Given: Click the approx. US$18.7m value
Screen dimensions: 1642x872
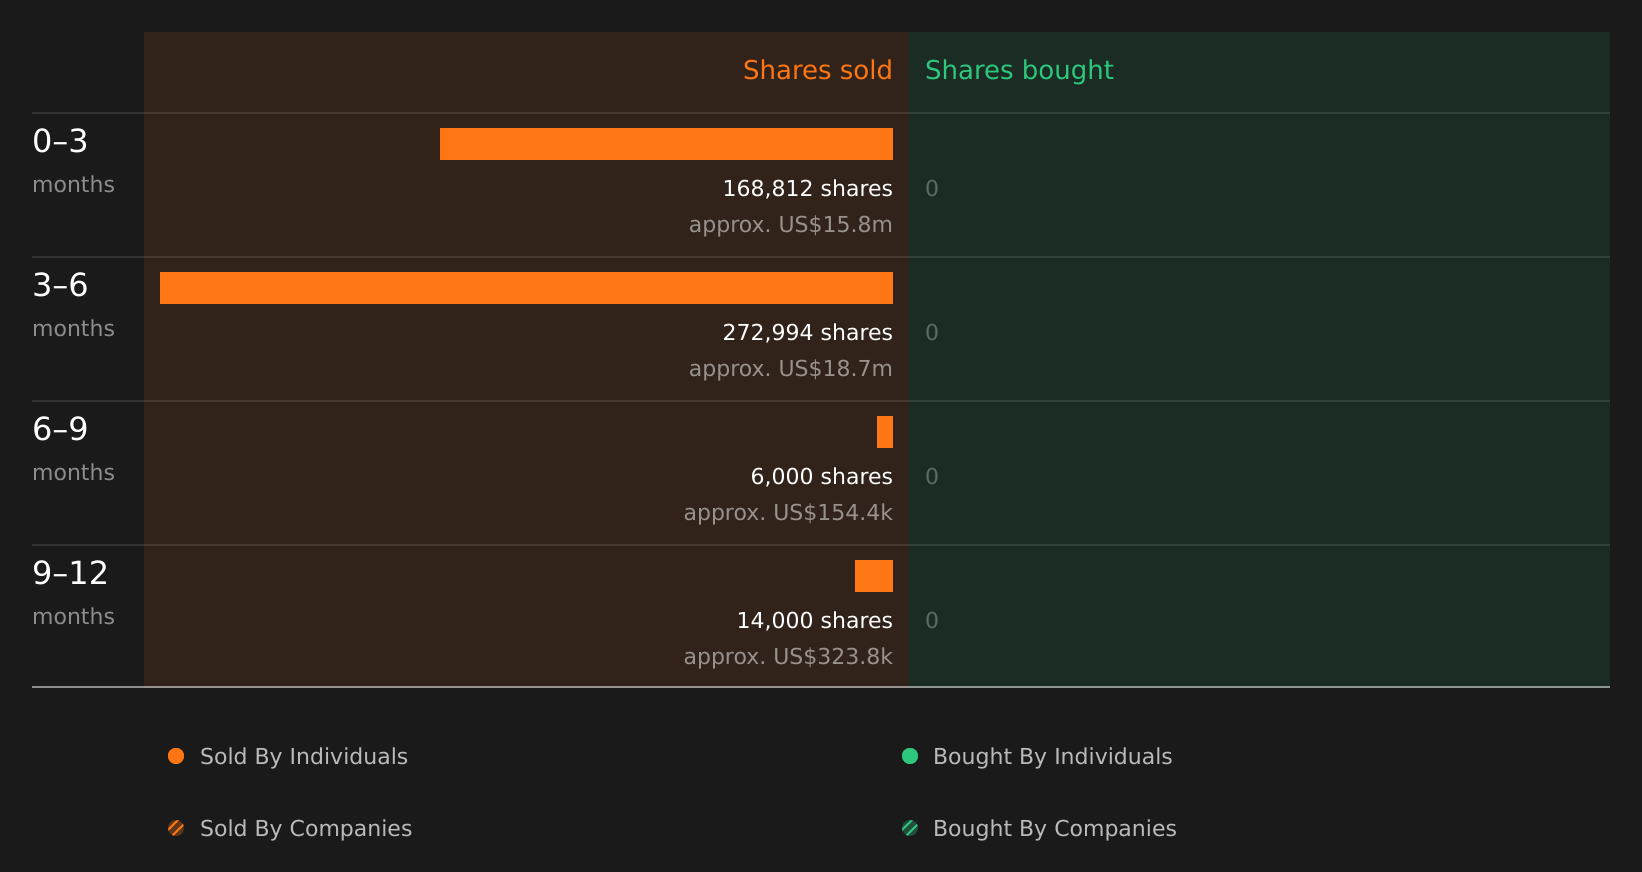Looking at the screenshot, I should 791,369.
